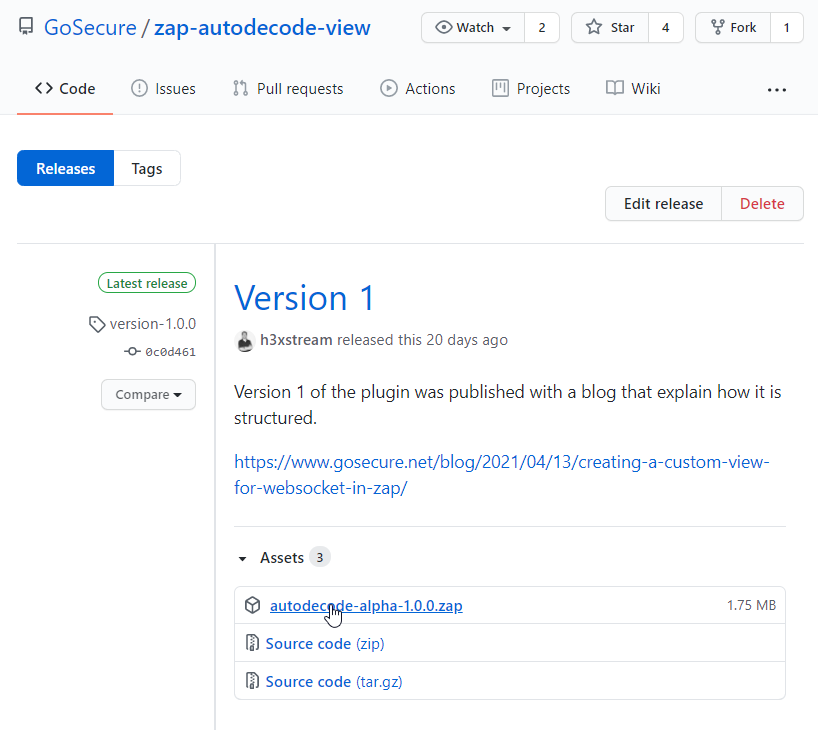Switch to the Pull requests tab
Viewport: 818px width, 730px height.
pyautogui.click(x=288, y=89)
